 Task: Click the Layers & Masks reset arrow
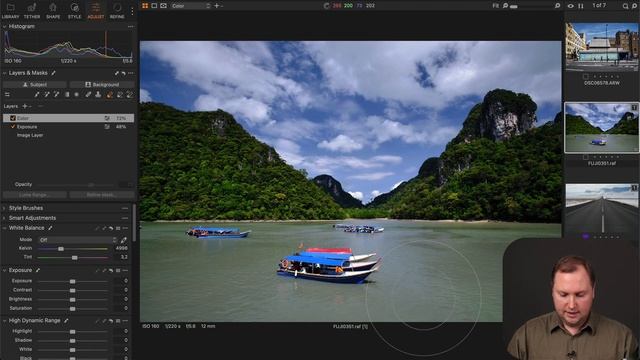point(123,73)
